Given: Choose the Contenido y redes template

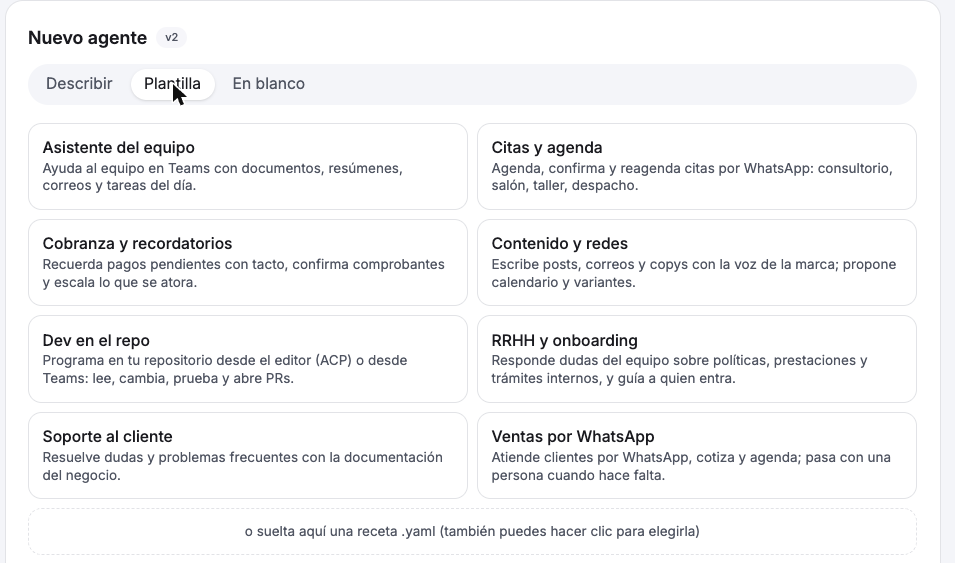Looking at the screenshot, I should (697, 263).
